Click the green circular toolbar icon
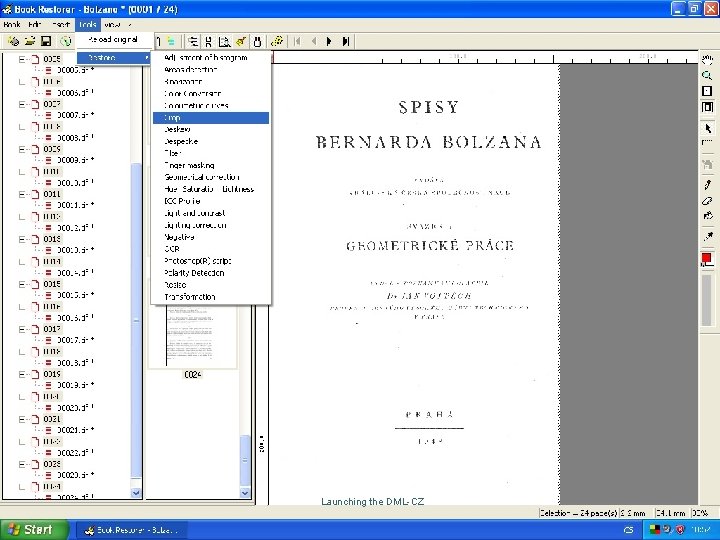The image size is (720, 540). (66, 41)
